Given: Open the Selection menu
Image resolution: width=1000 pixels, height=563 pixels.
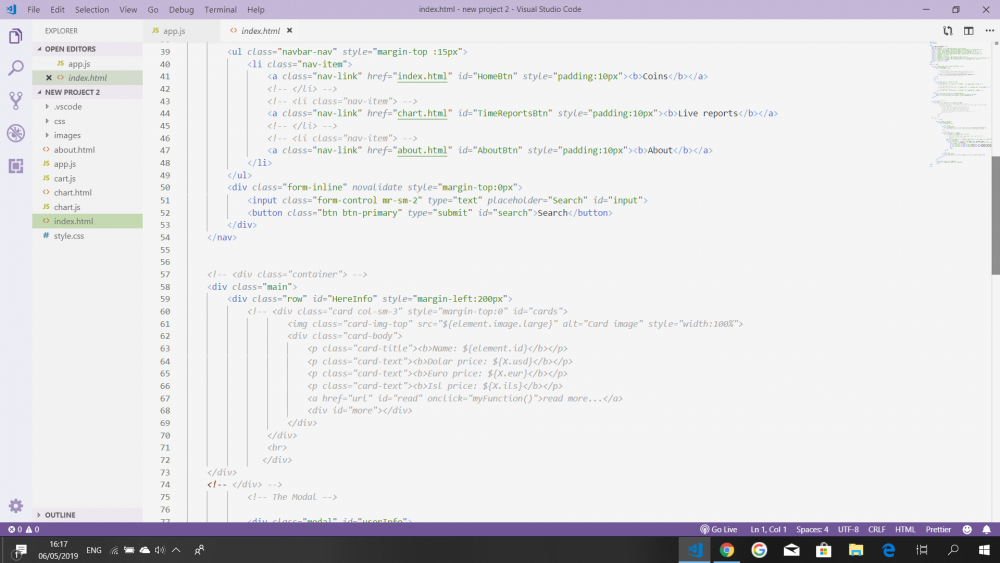Looking at the screenshot, I should tap(92, 10).
